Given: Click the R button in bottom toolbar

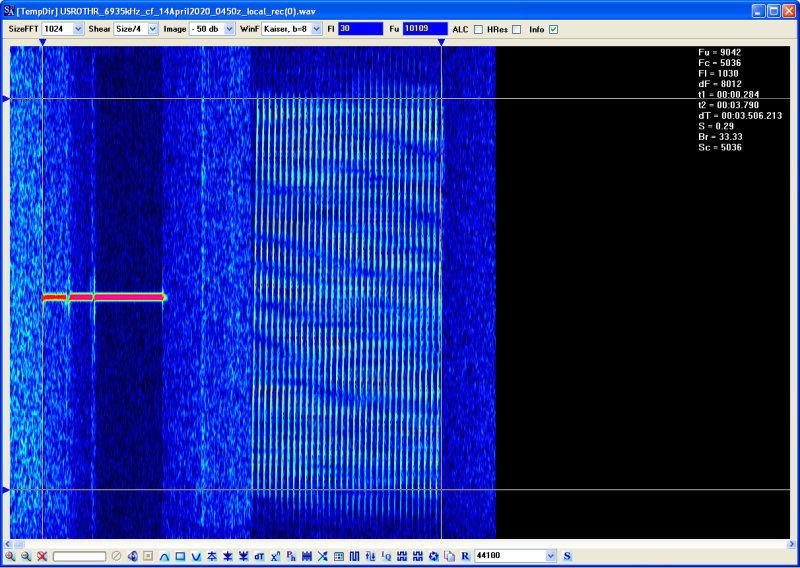Looking at the screenshot, I should click(465, 556).
